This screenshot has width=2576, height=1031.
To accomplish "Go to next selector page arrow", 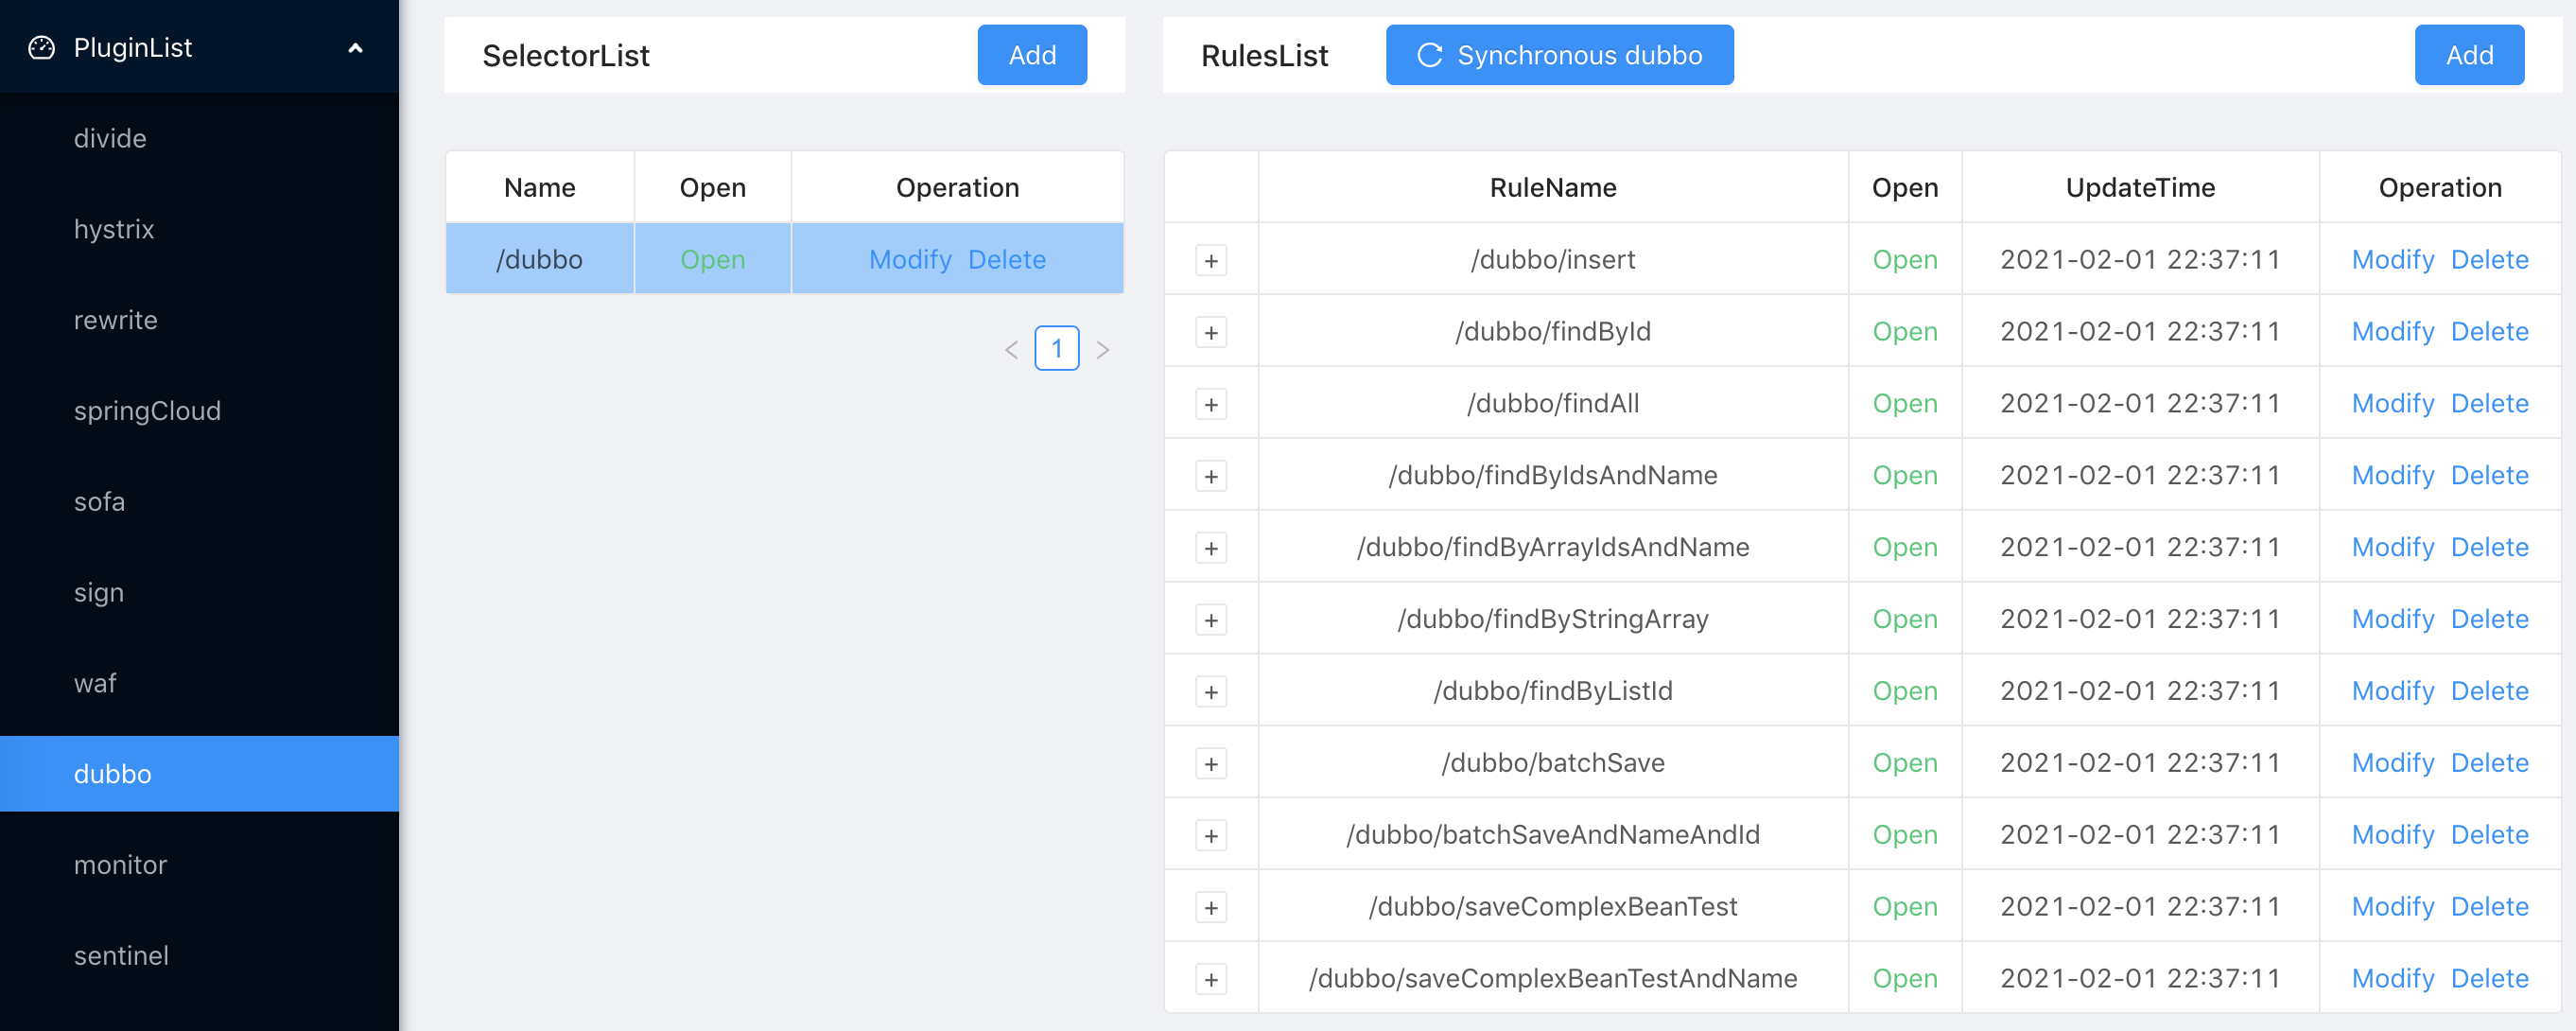I will pos(1102,350).
